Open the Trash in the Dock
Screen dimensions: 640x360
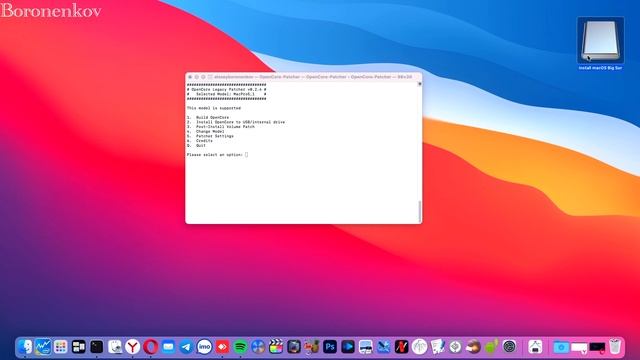tap(615, 347)
